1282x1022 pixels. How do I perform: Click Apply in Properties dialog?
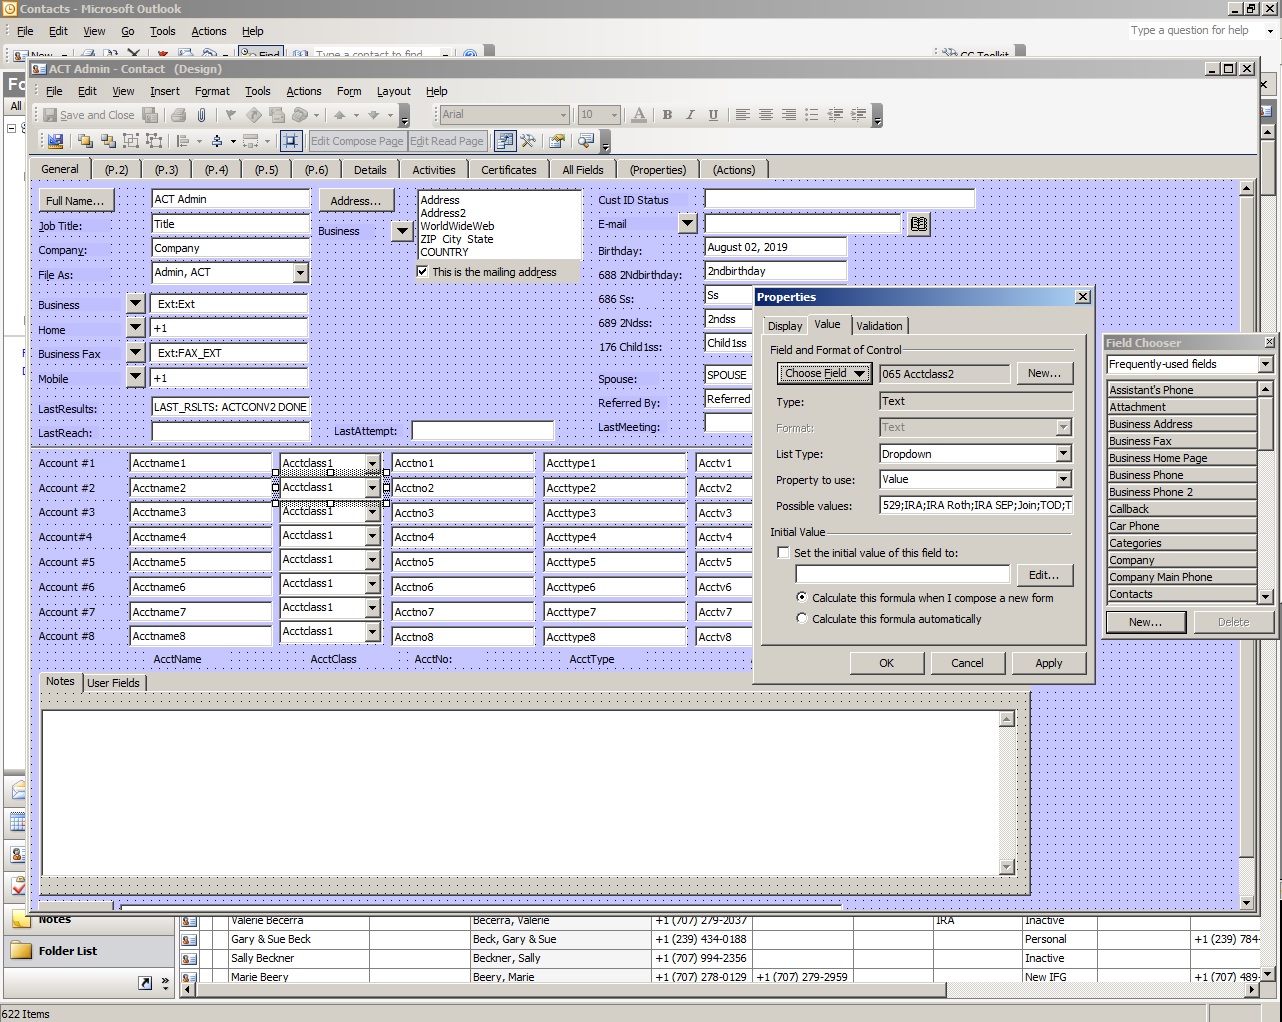click(1049, 663)
